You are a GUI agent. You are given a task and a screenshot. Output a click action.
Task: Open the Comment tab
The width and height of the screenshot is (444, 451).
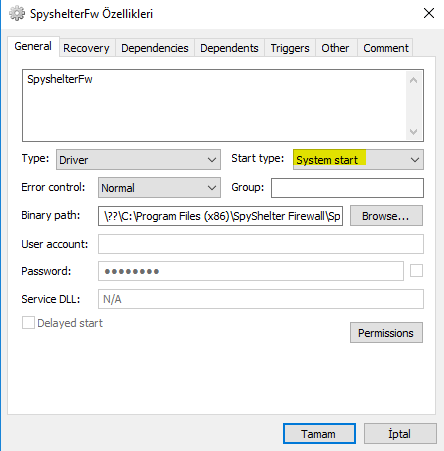point(386,48)
